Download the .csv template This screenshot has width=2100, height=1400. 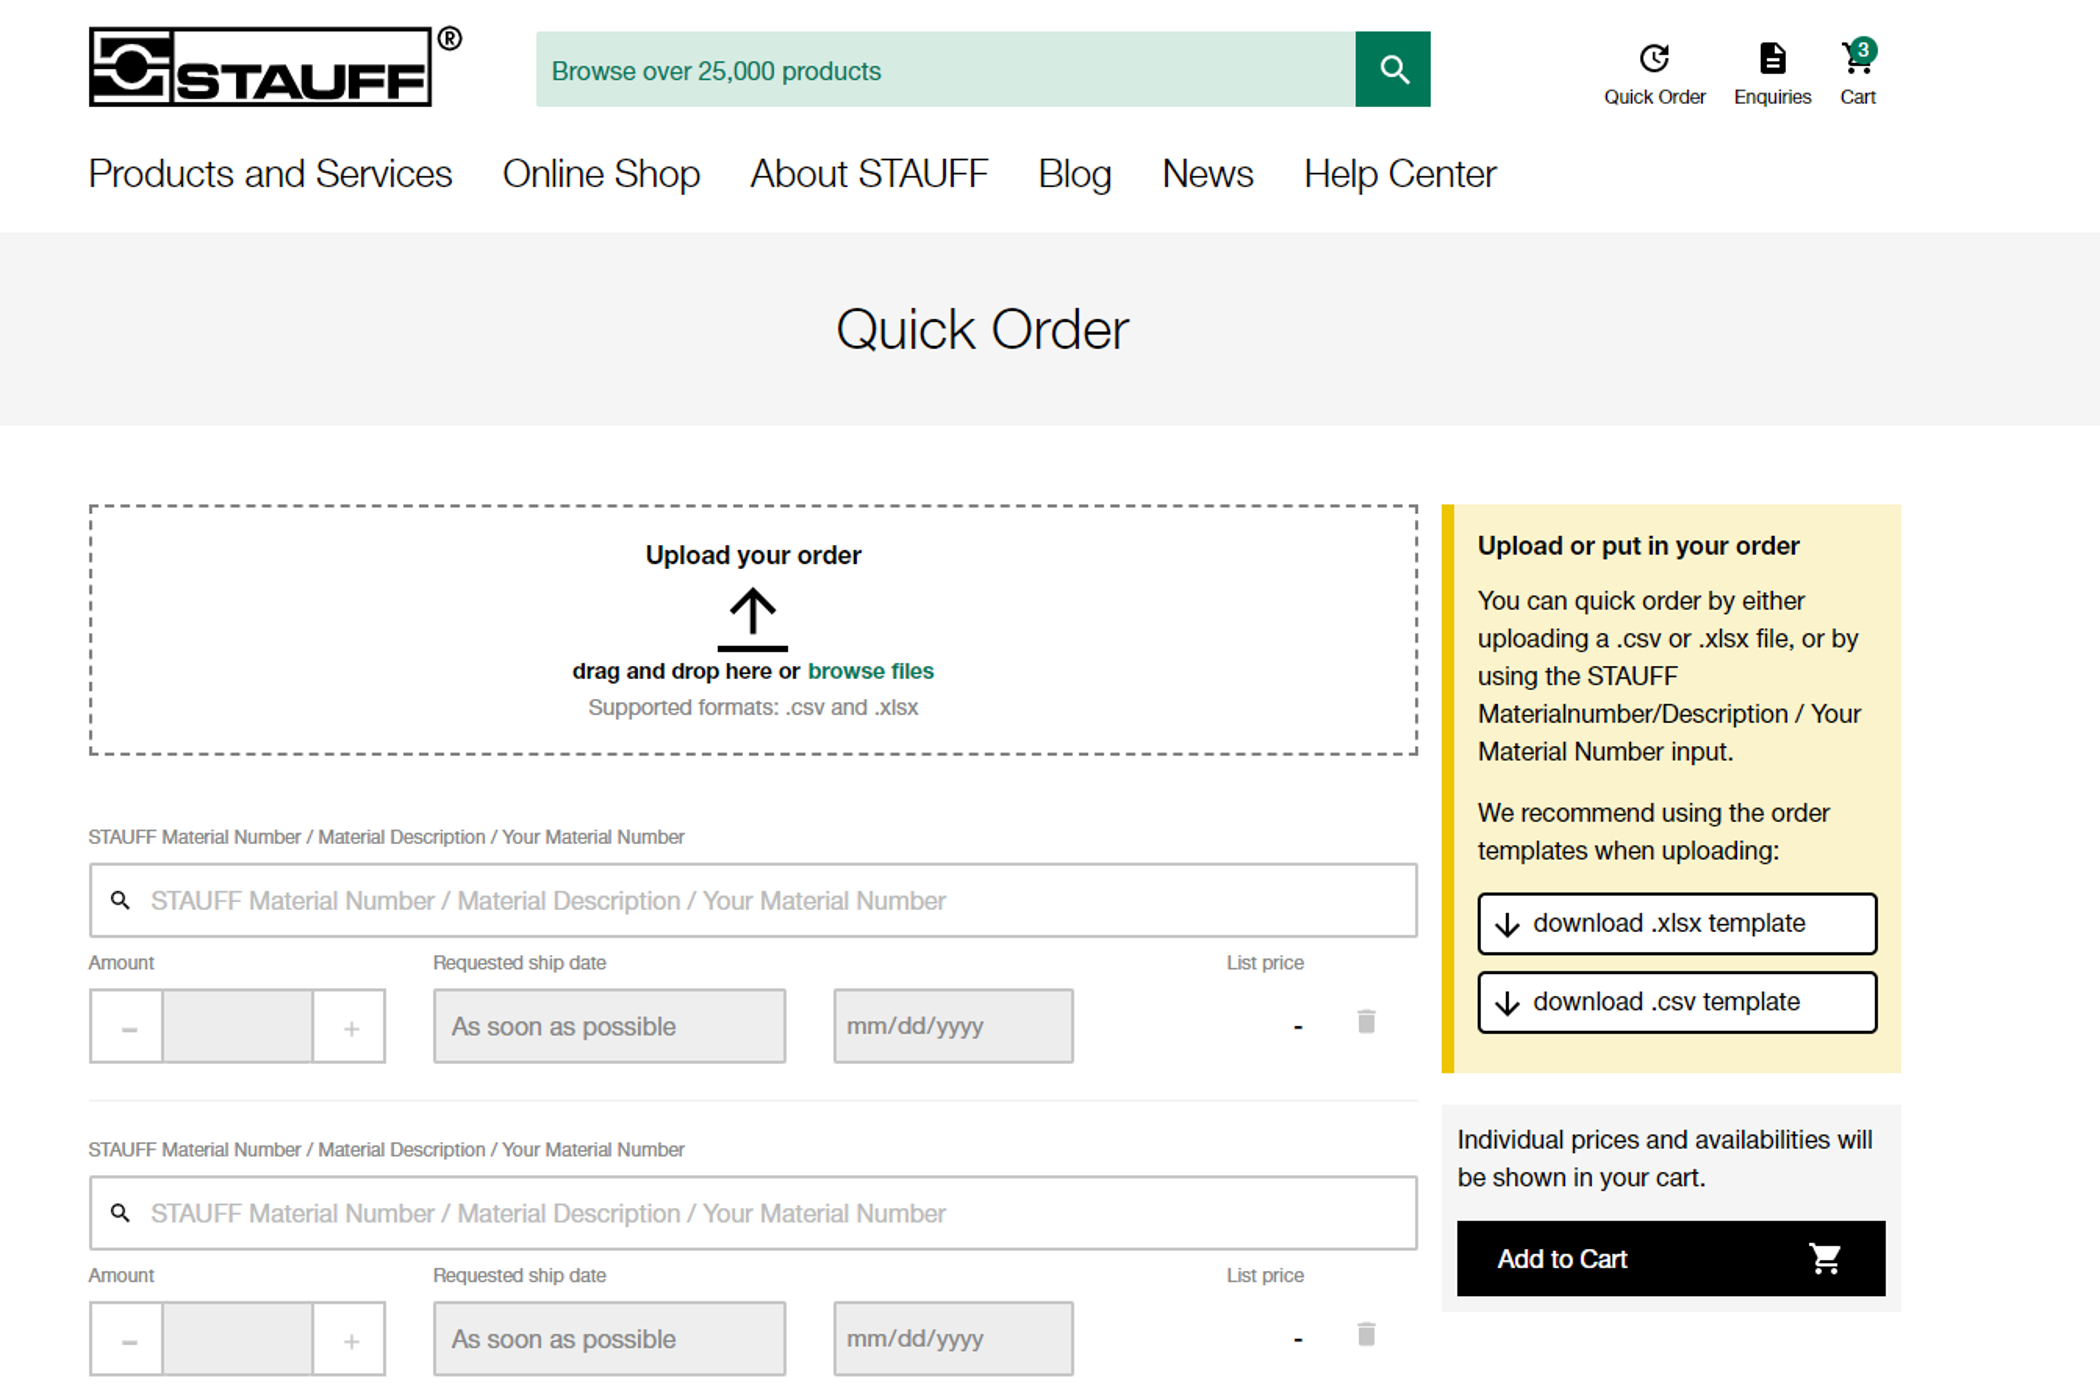(1676, 1001)
